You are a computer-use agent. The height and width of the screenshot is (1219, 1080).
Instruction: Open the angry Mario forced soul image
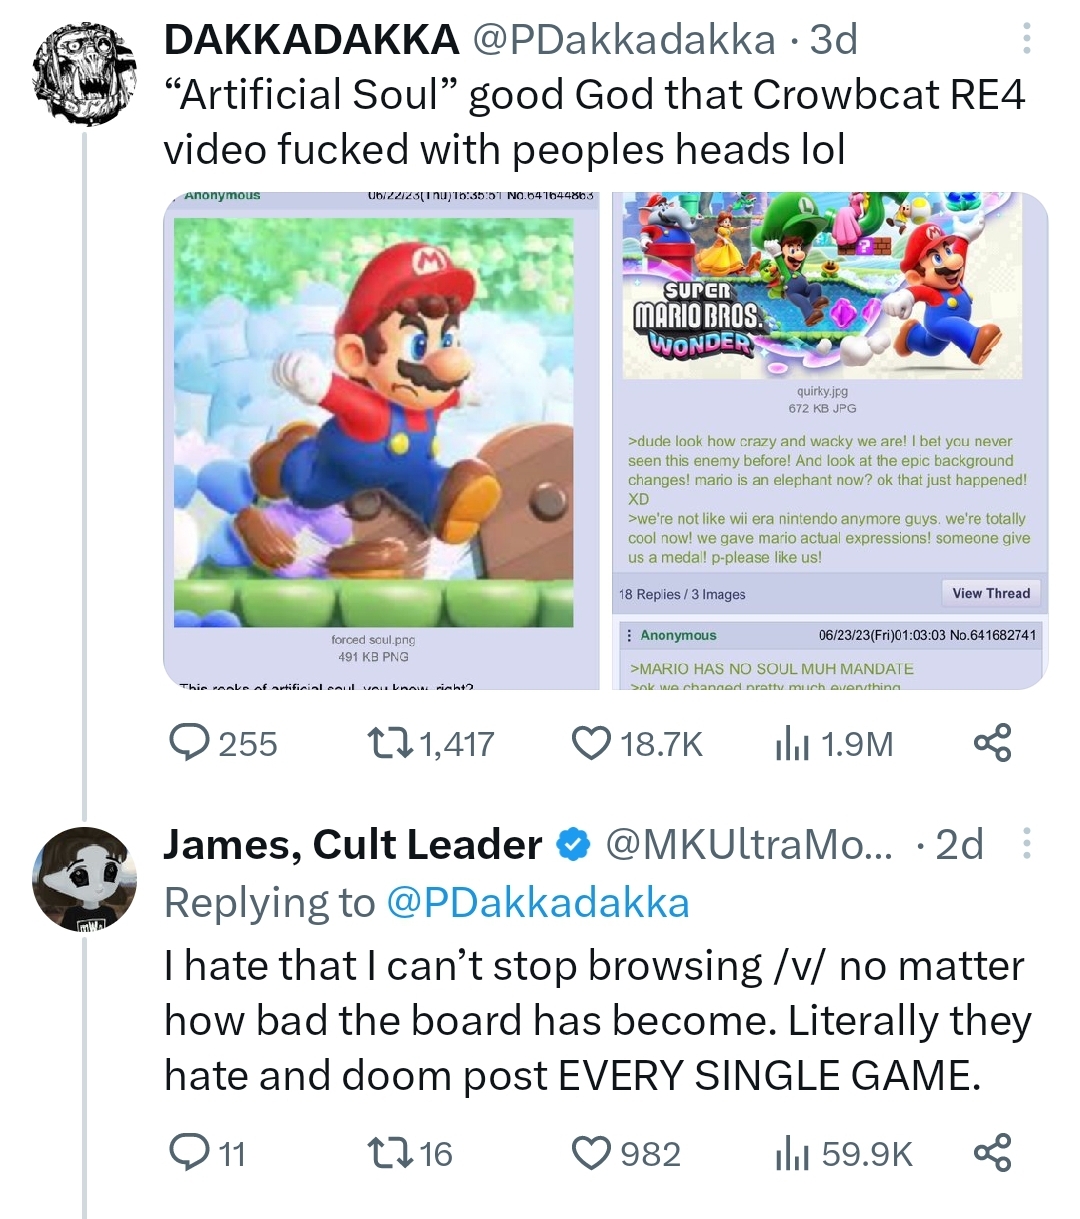tap(381, 440)
